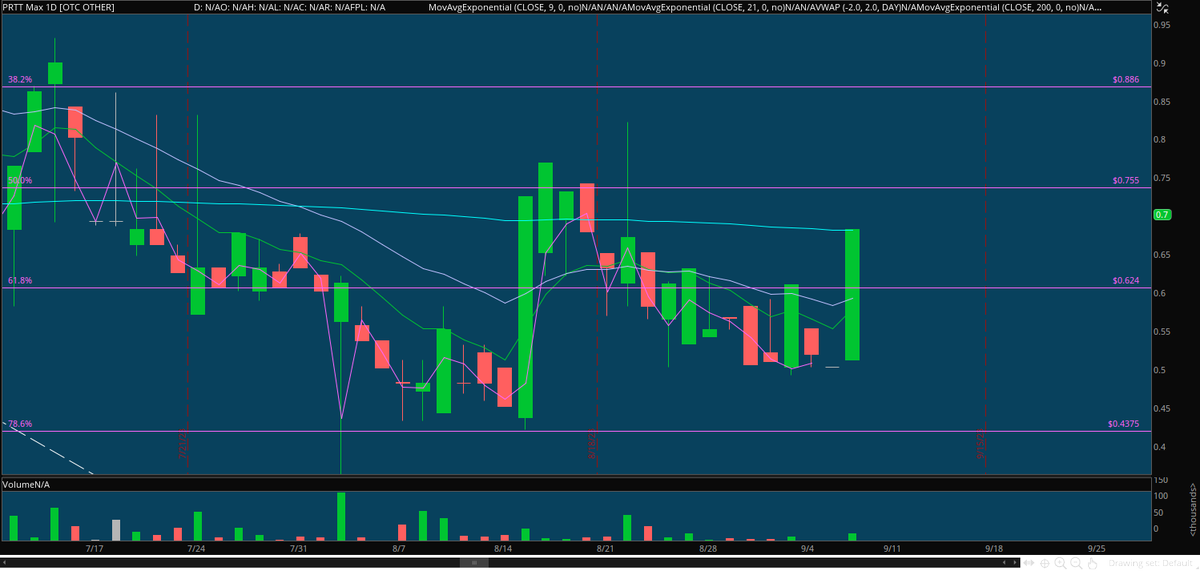Click the auto-fit price axis icon
Screen dimensions: 1200x571
point(1162,8)
